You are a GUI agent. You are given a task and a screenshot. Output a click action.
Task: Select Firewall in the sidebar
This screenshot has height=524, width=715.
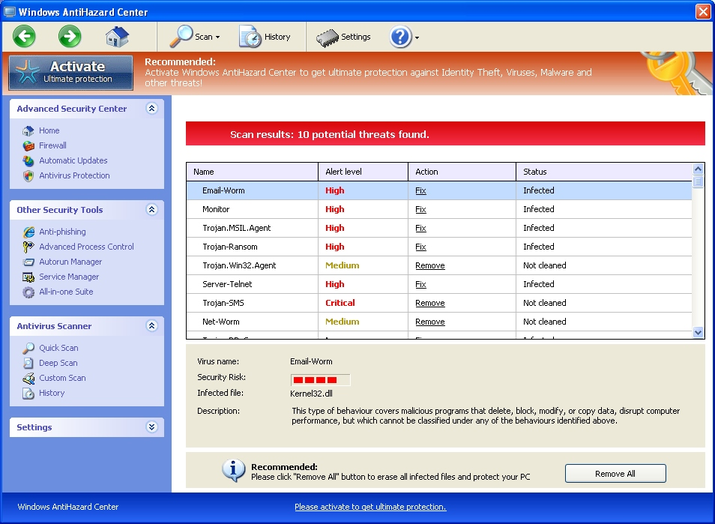tap(52, 146)
